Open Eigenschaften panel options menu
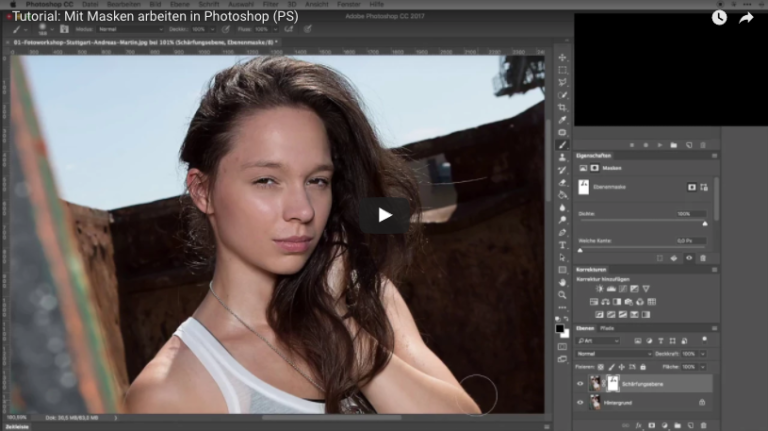This screenshot has height=431, width=768. (x=714, y=156)
